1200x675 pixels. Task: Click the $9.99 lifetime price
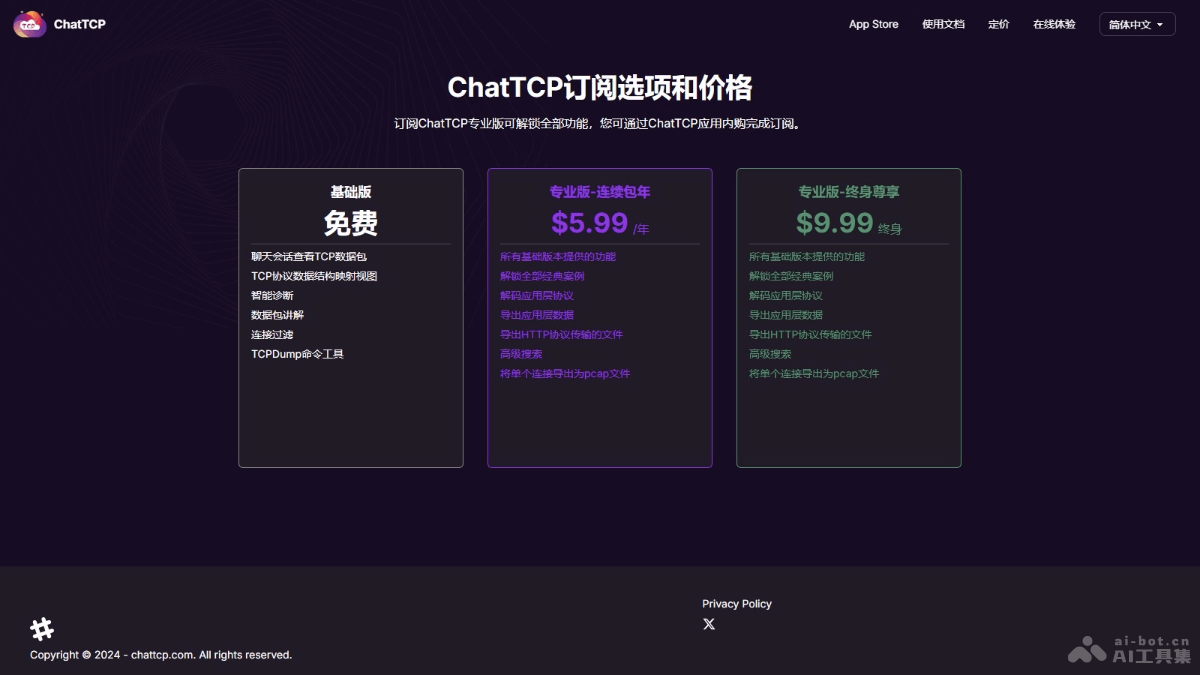[834, 222]
